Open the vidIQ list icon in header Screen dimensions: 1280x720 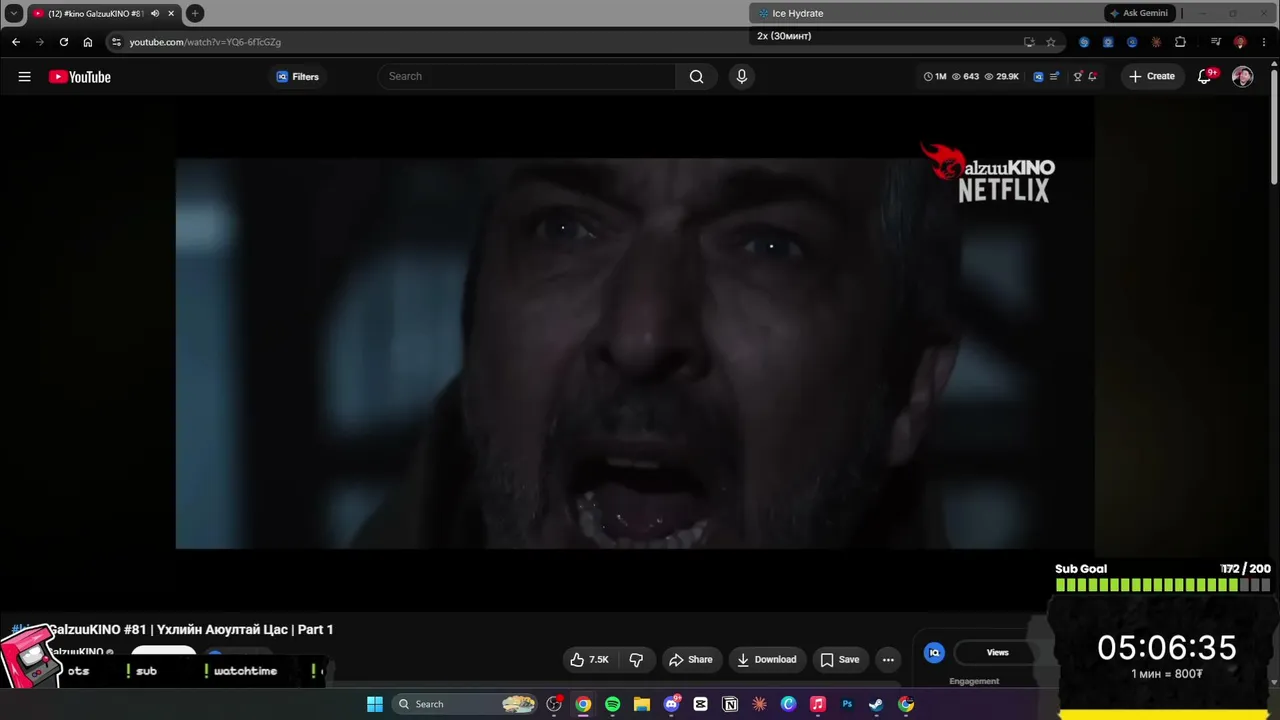pos(1054,77)
